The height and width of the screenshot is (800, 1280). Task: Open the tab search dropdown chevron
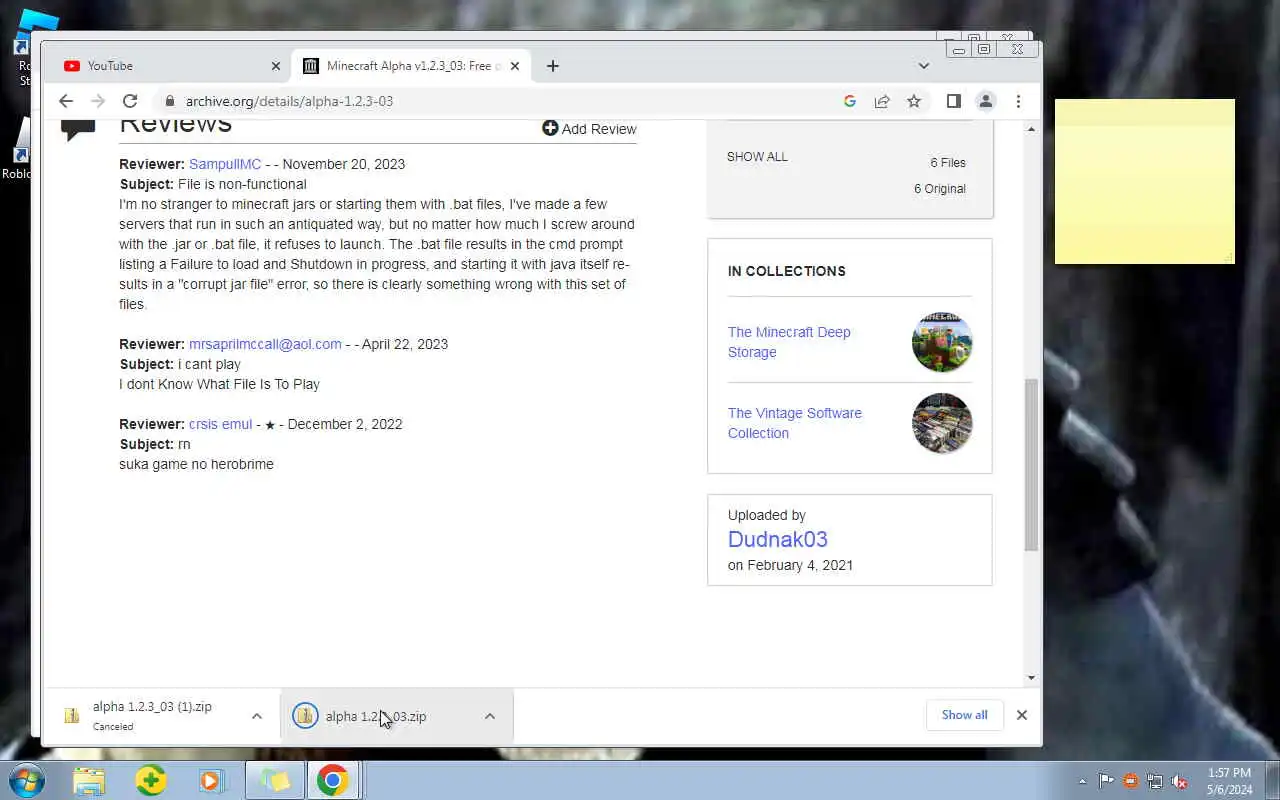pos(924,66)
